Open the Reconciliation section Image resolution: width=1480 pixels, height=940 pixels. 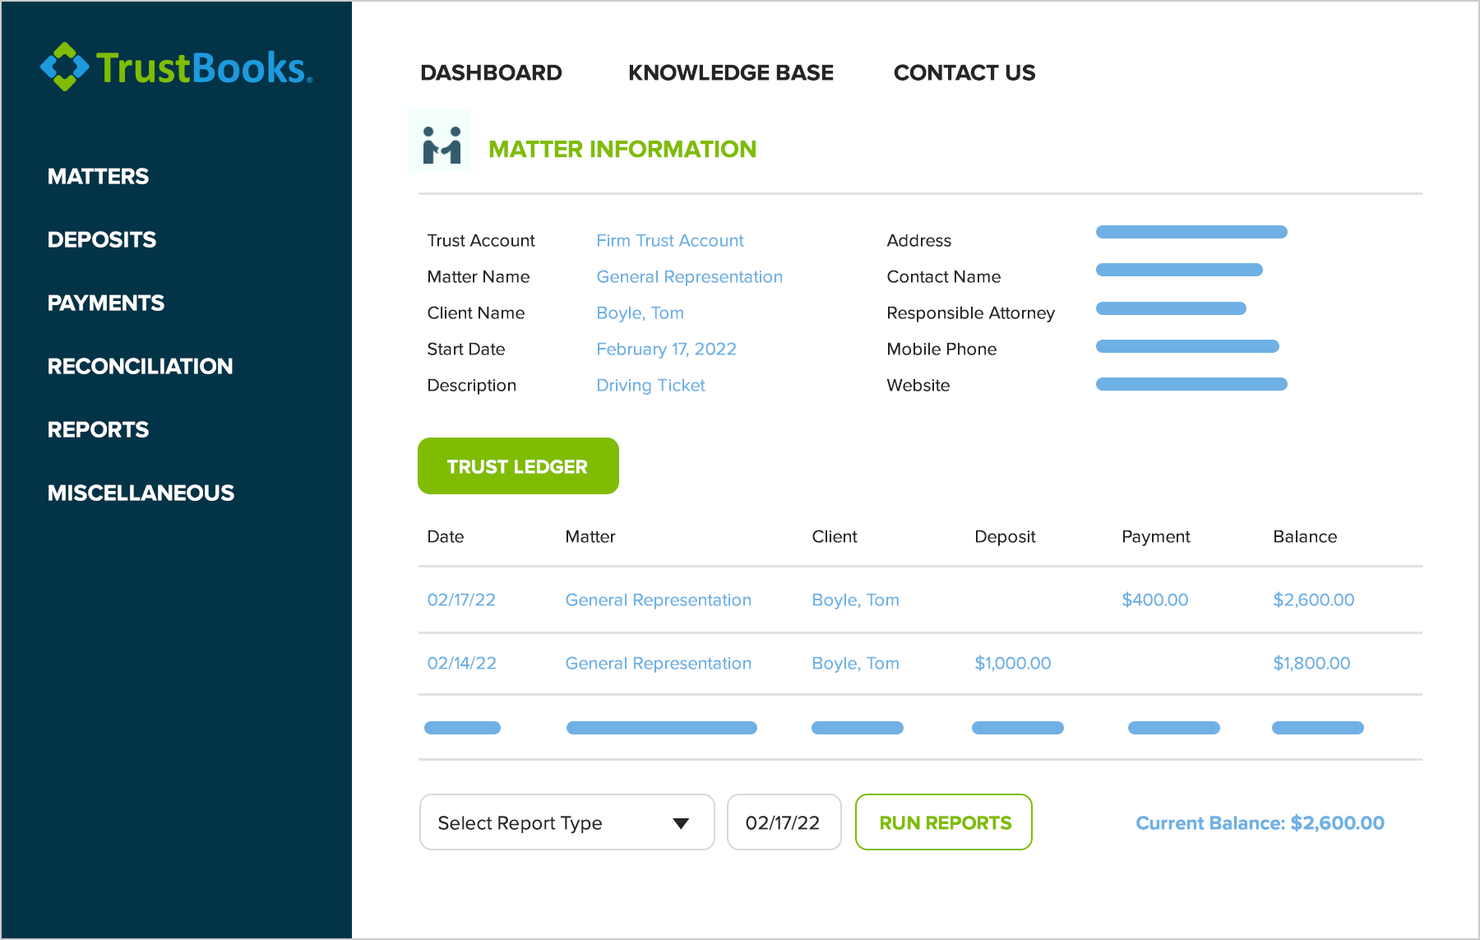(x=140, y=366)
